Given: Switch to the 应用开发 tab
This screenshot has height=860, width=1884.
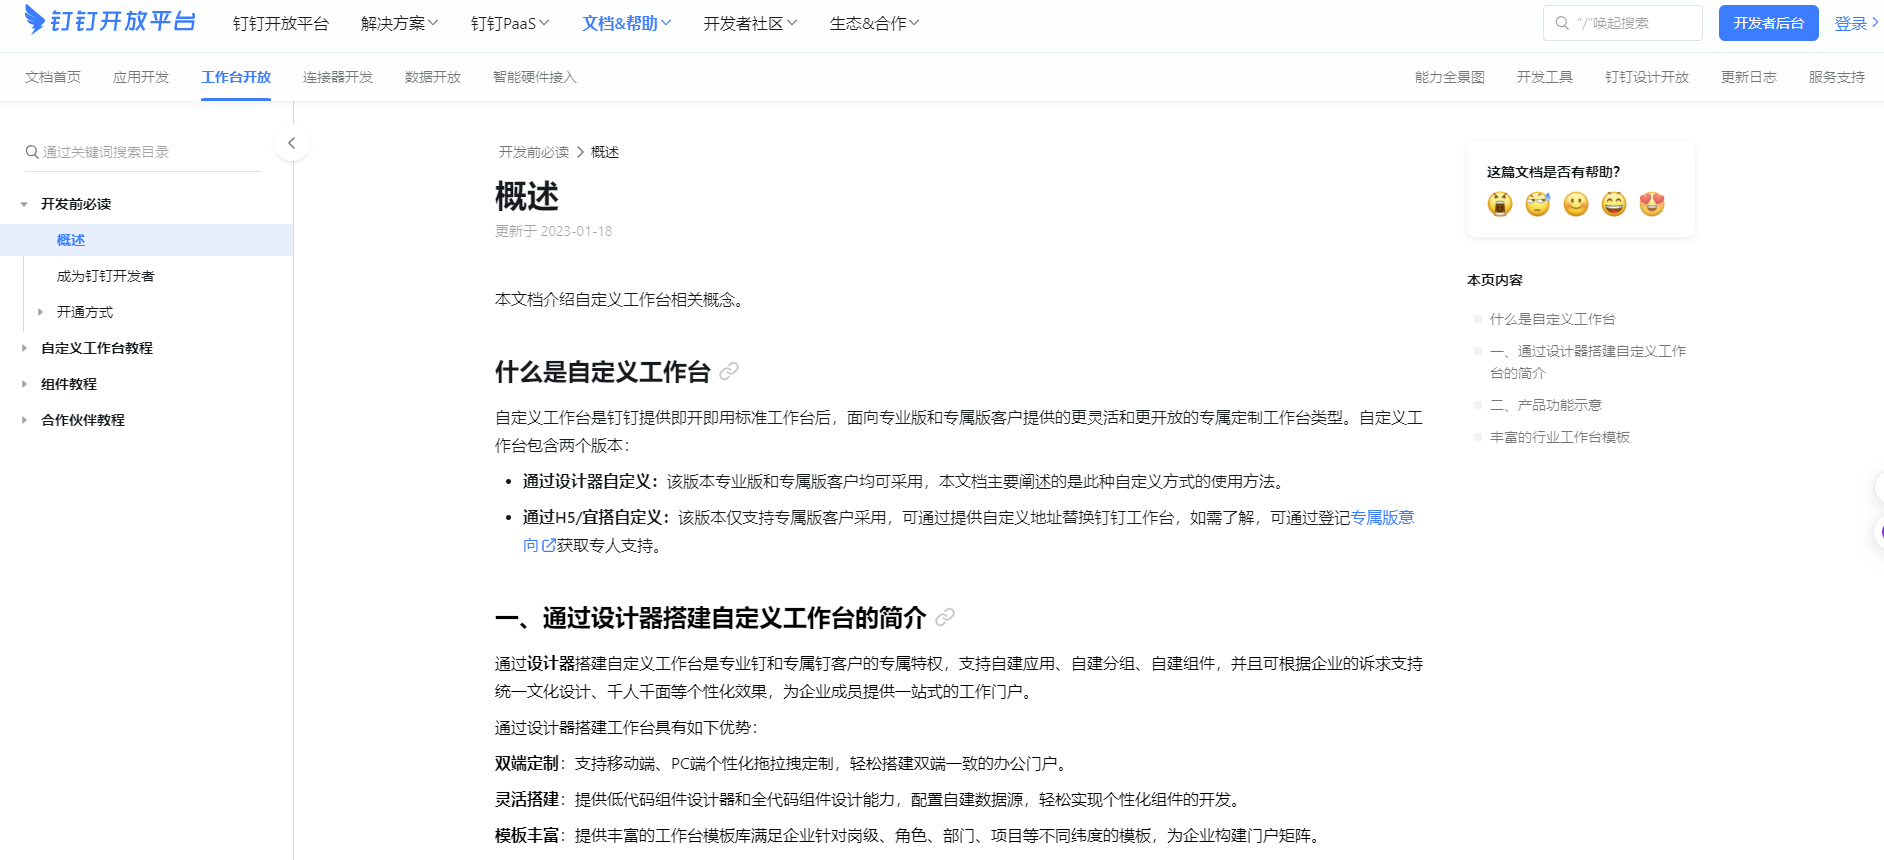Looking at the screenshot, I should pos(141,77).
